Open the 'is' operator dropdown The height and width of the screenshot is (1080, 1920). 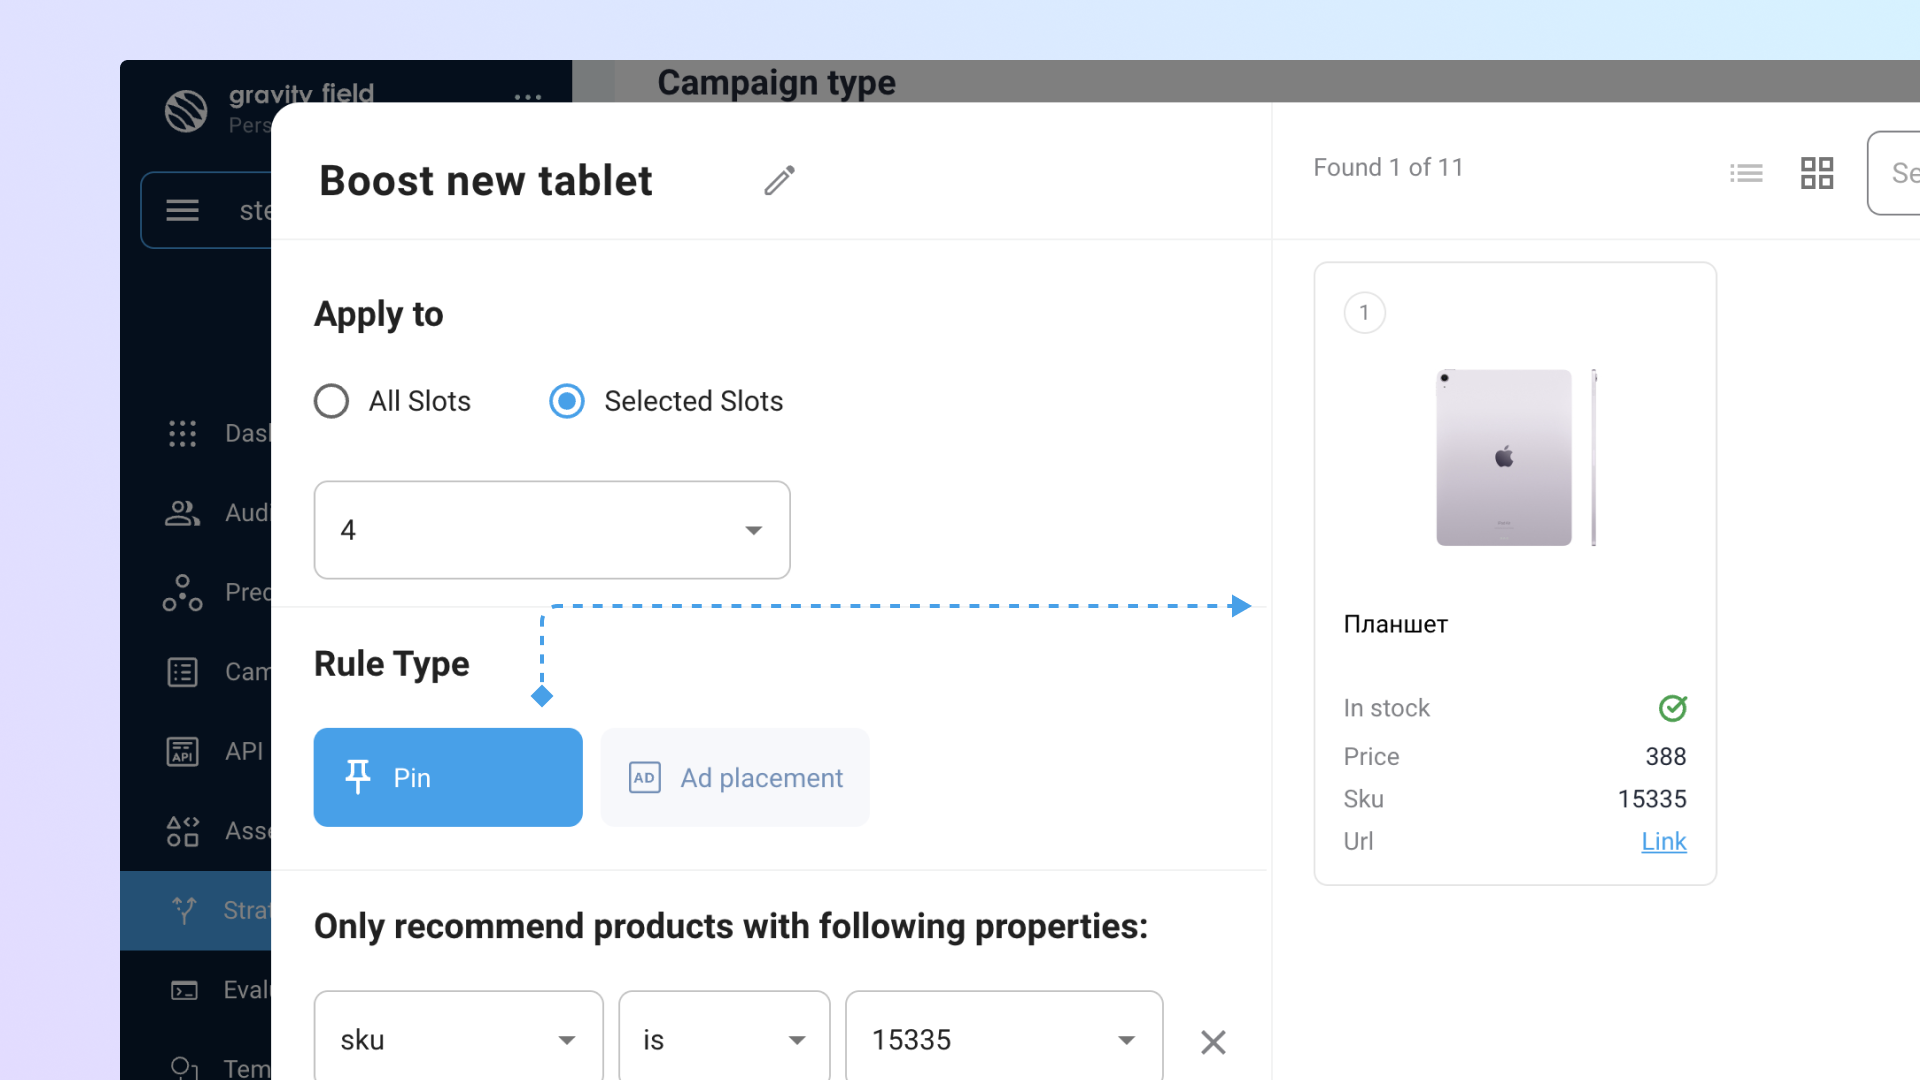[724, 1040]
